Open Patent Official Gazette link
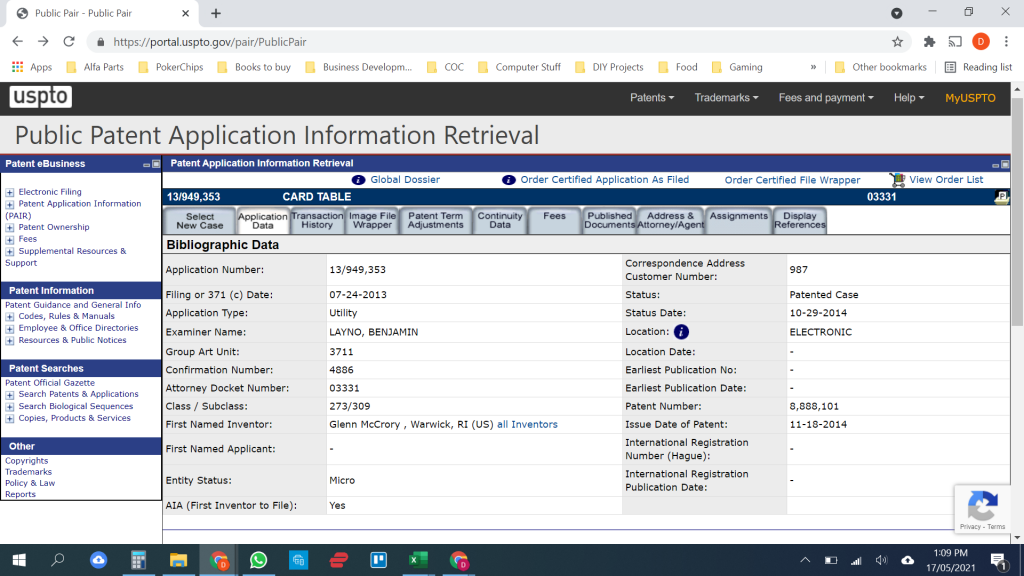Image resolution: width=1024 pixels, height=576 pixels. coord(50,383)
